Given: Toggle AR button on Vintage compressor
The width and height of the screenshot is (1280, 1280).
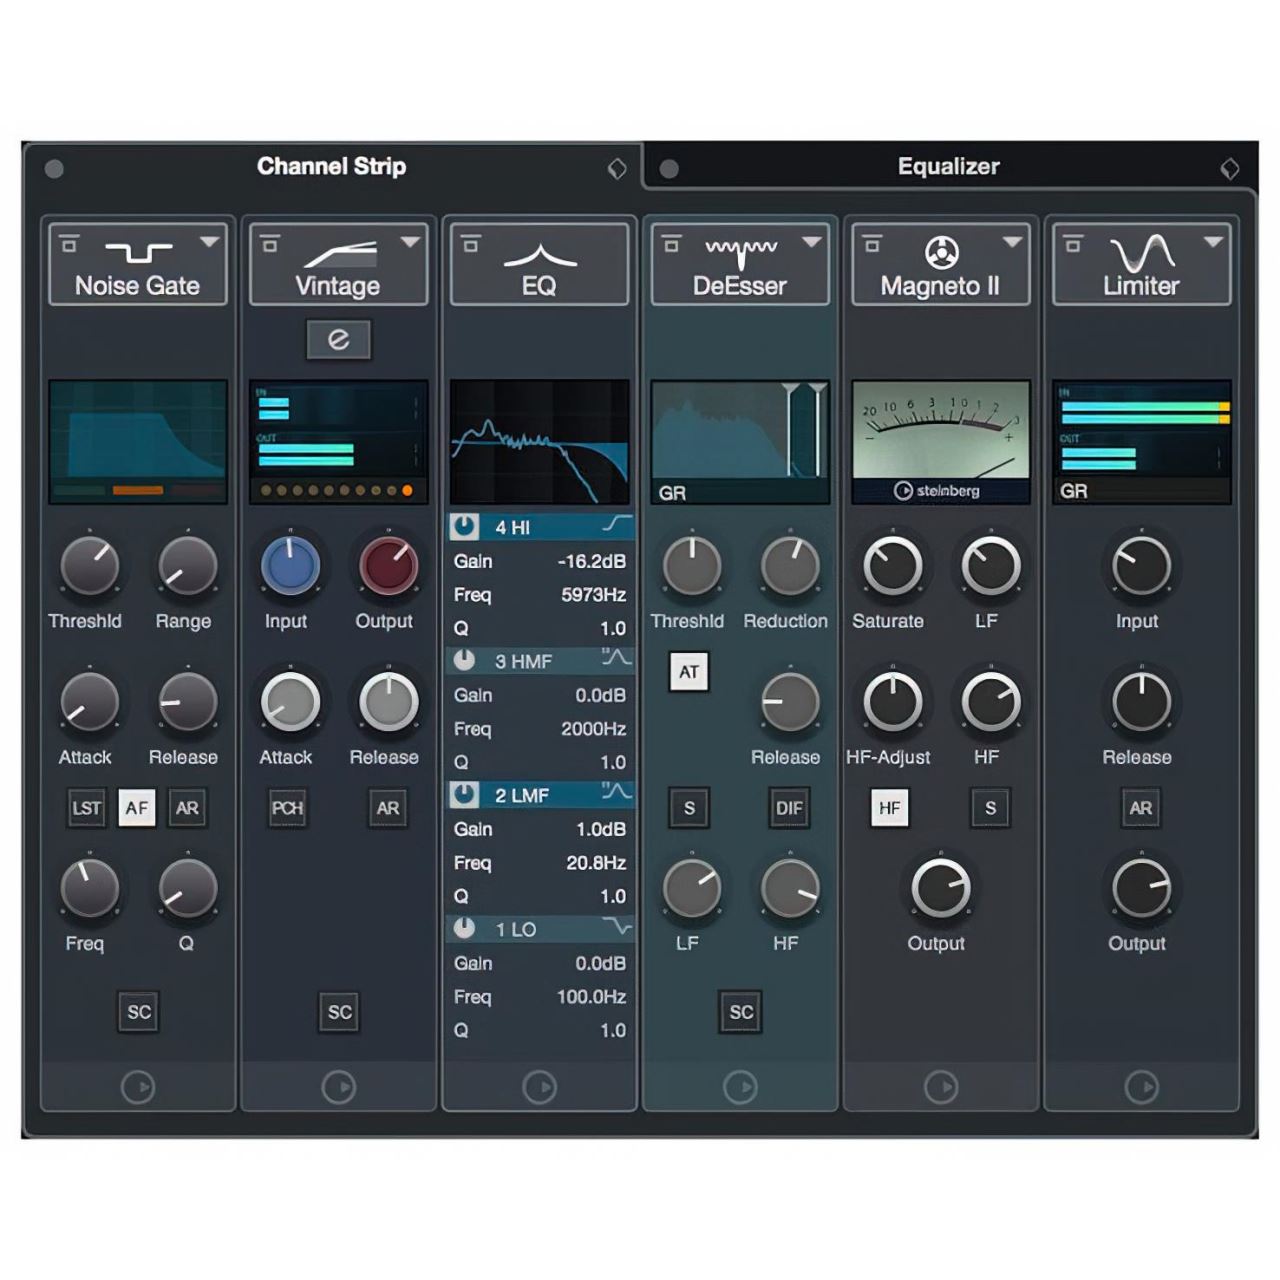Looking at the screenshot, I should point(388,808).
